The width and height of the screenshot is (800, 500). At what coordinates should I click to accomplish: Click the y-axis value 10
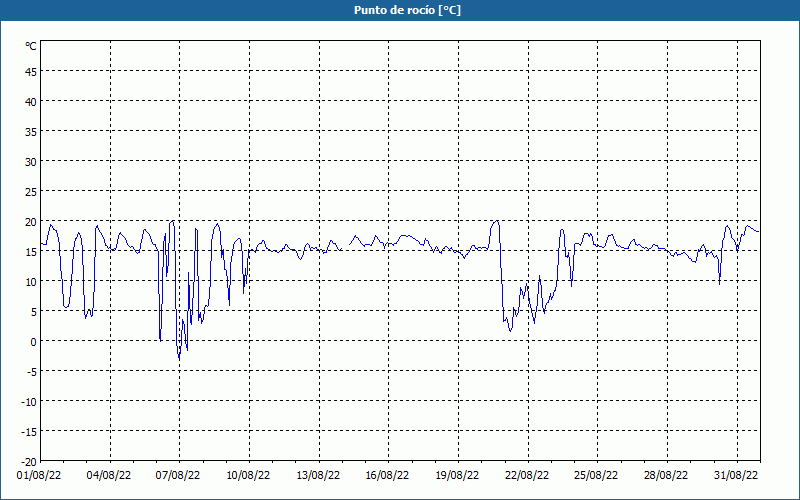tap(31, 282)
